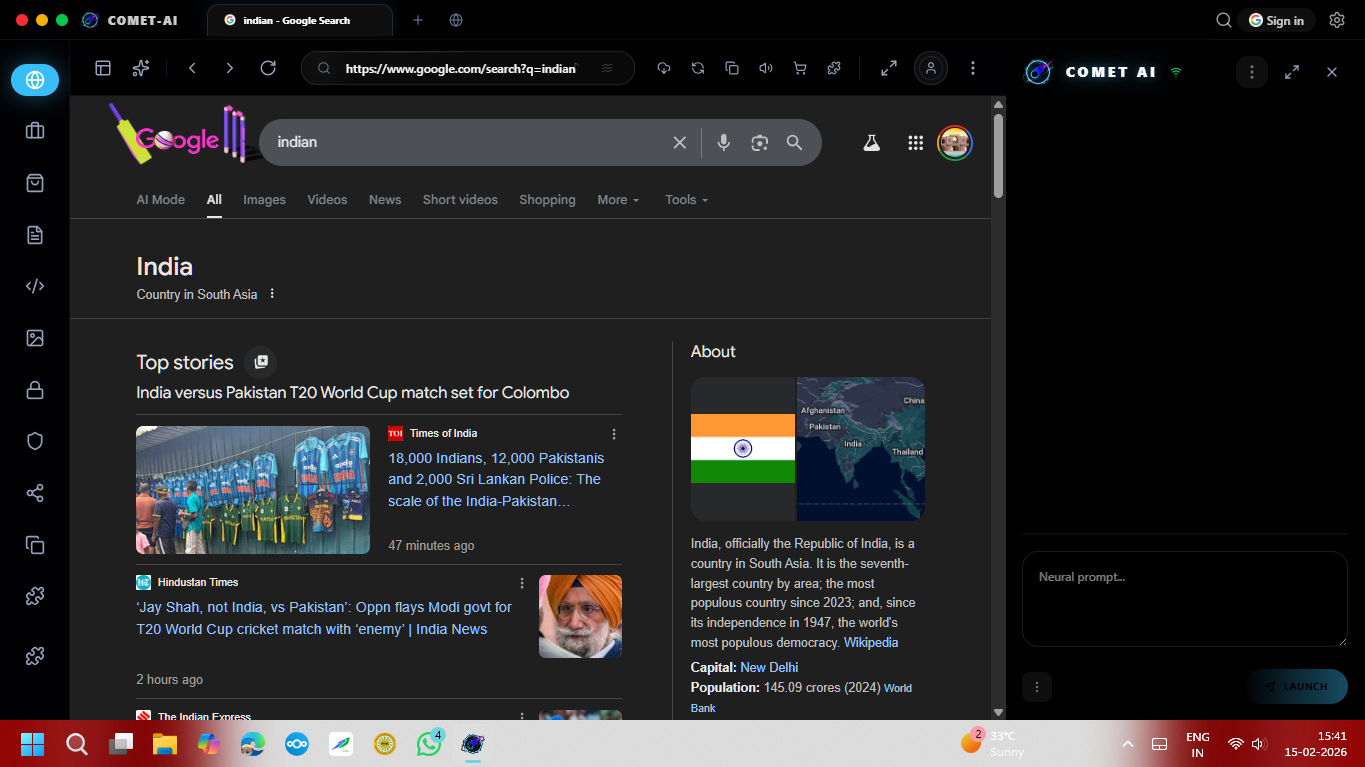Open Google Lens camera search icon
1365x767 pixels.
[760, 143]
